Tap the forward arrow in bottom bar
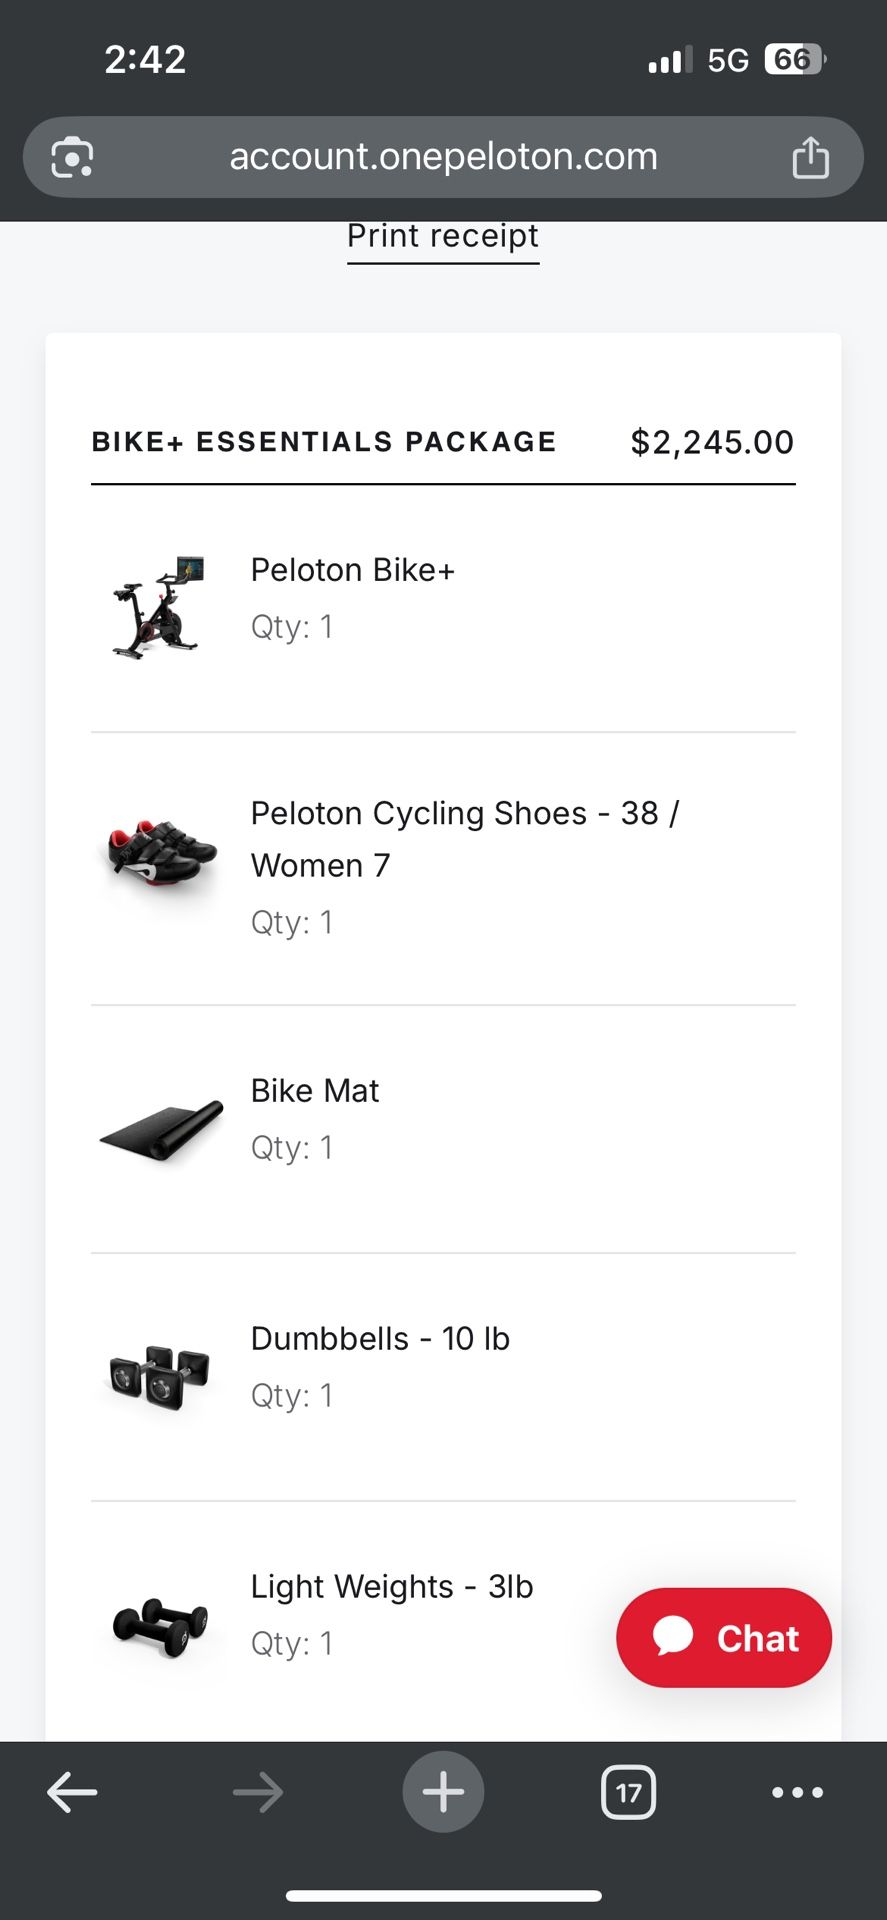The image size is (887, 1920). tap(258, 1792)
